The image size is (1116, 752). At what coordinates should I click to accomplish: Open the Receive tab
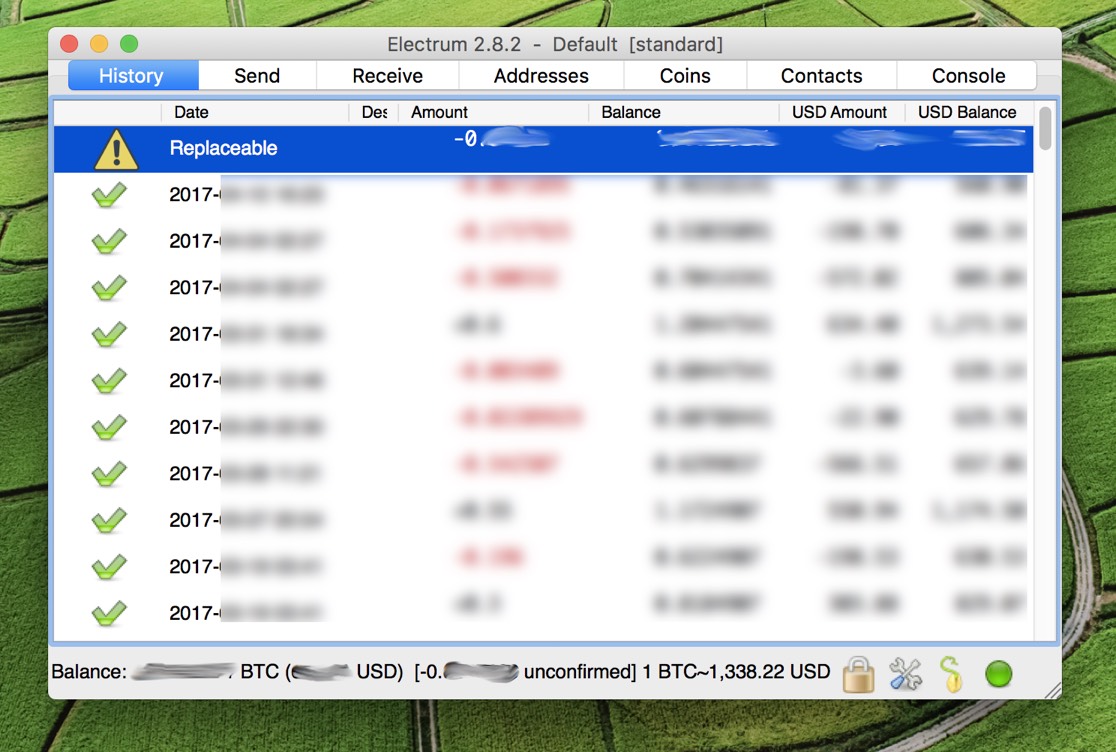coord(387,75)
